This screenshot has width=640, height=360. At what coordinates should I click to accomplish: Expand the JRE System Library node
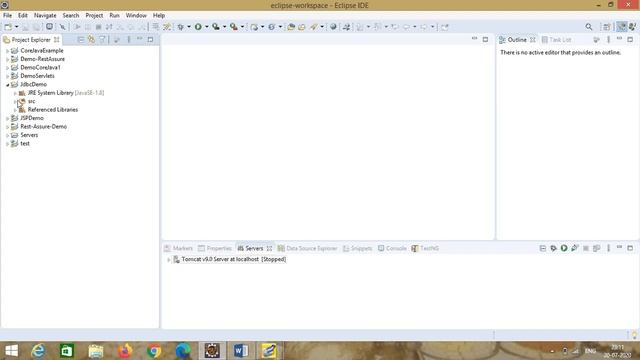coord(16,93)
